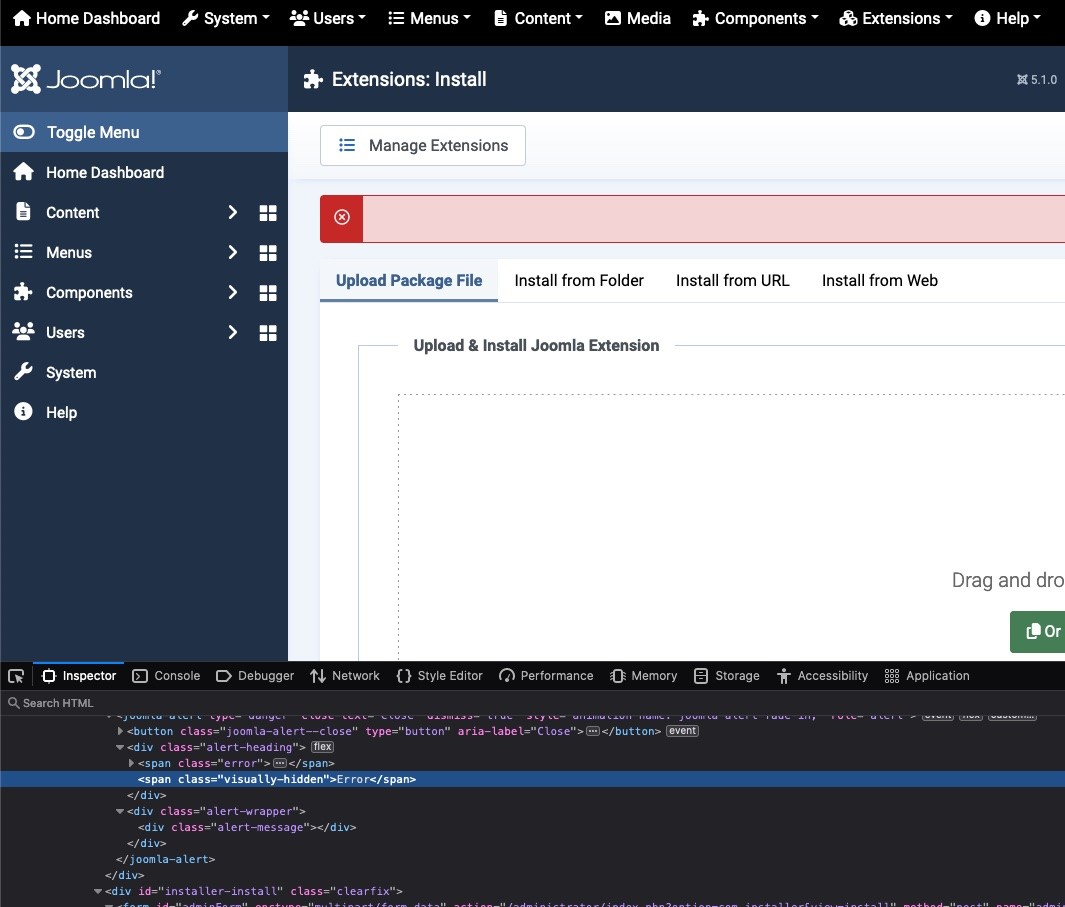Expand the Users submenu chevron in sidebar
Viewport: 1065px width, 907px height.
point(232,332)
